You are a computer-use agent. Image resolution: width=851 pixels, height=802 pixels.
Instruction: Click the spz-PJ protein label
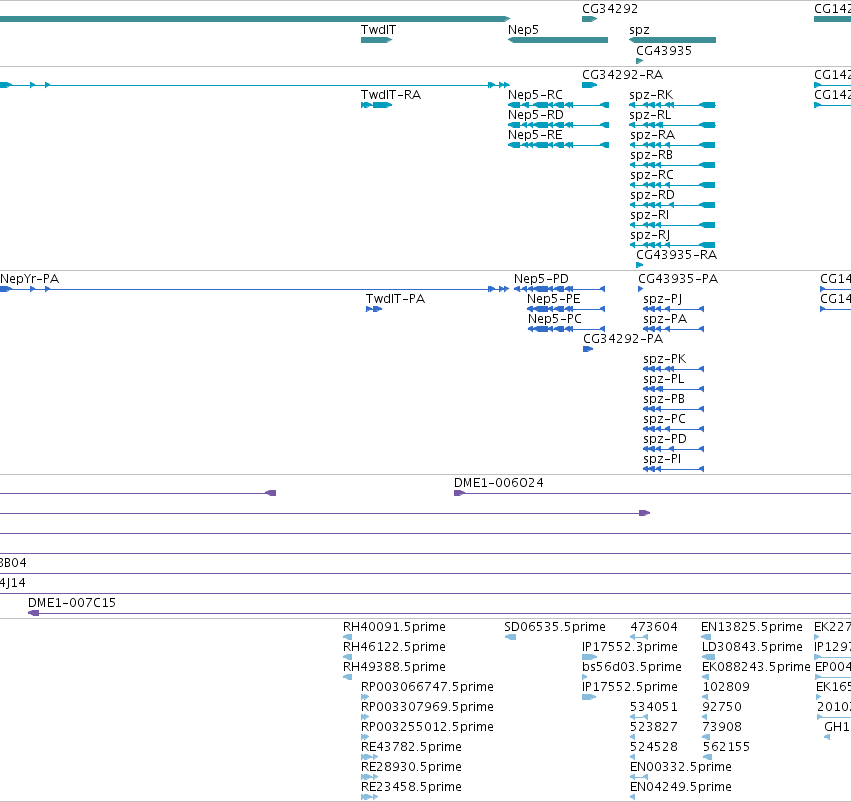pos(663,299)
